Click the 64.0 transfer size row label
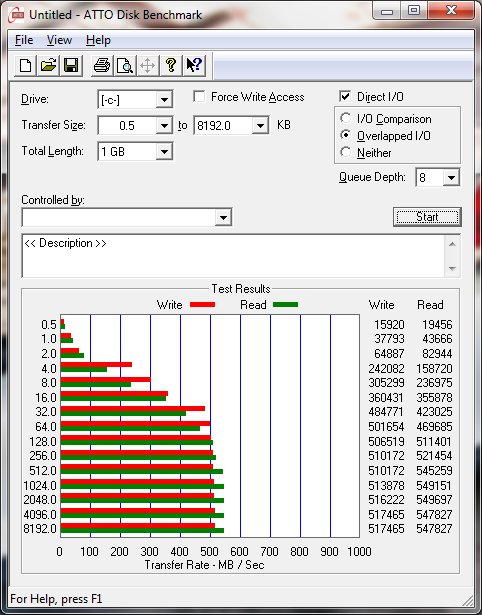 [46, 426]
